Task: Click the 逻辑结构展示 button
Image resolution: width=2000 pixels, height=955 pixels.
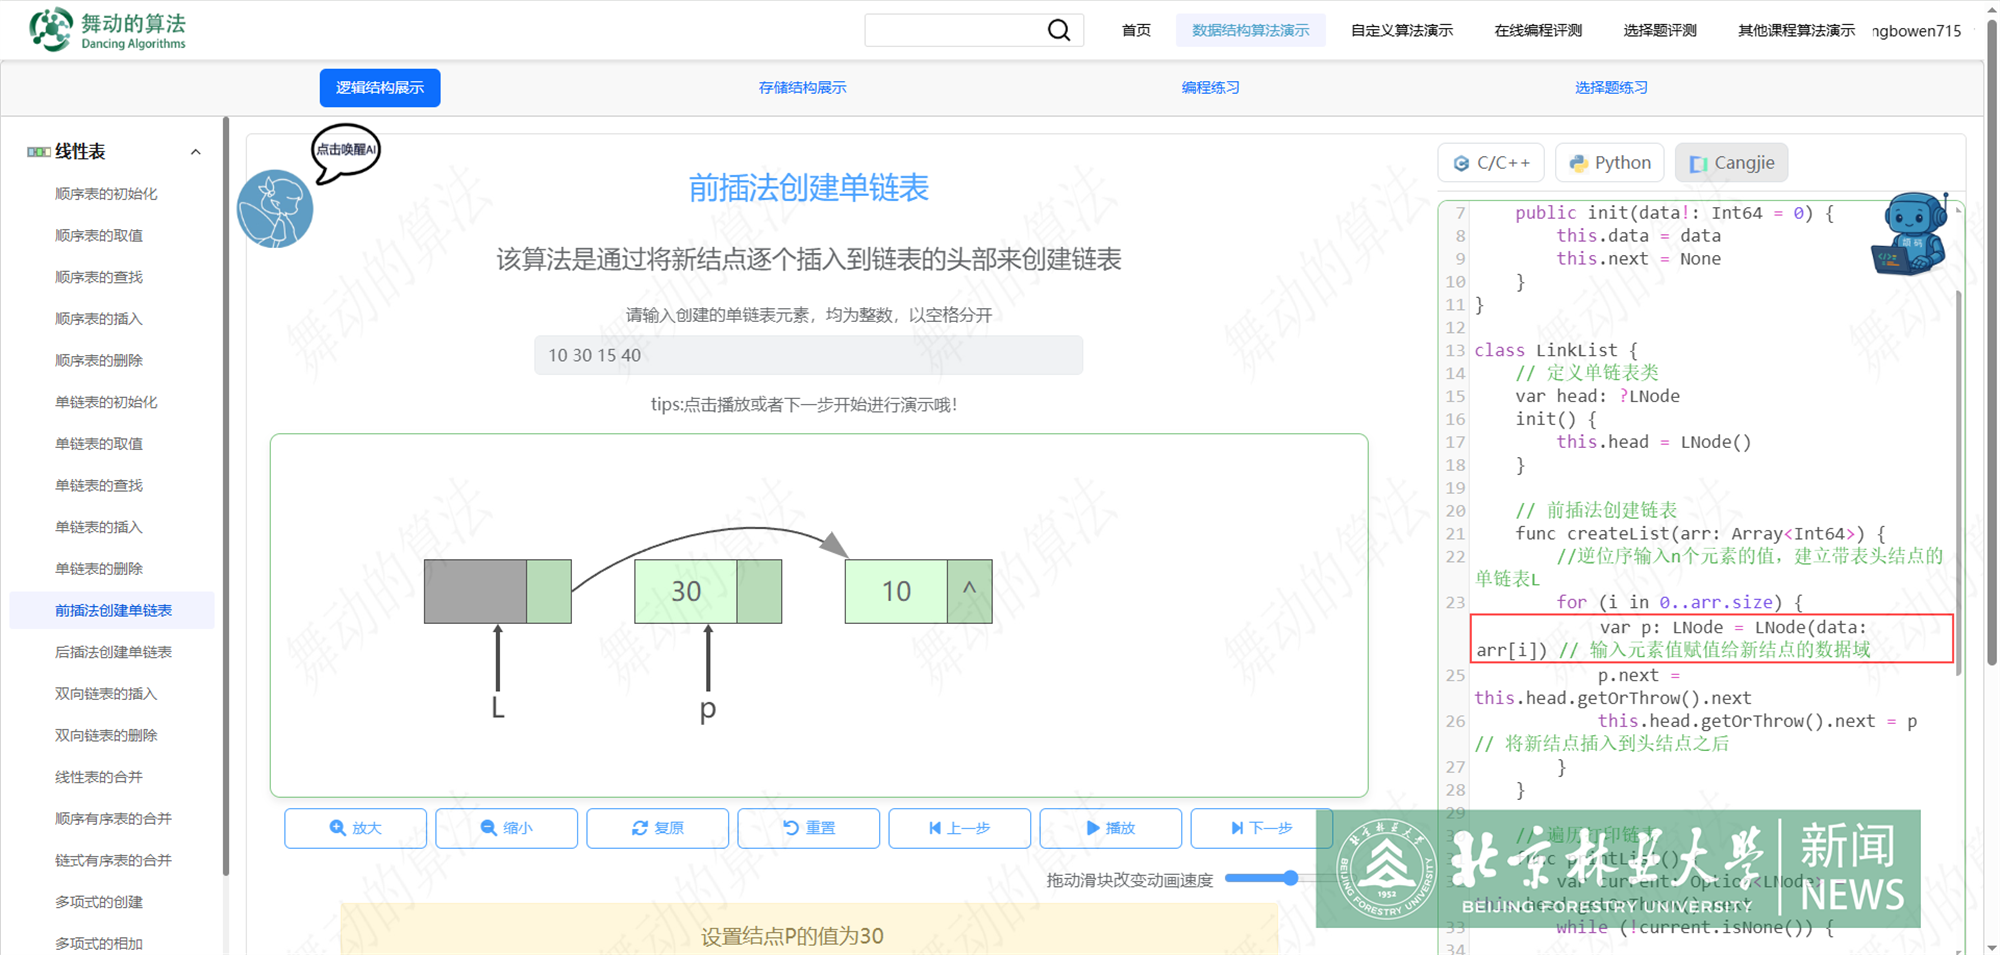Action: coord(380,88)
